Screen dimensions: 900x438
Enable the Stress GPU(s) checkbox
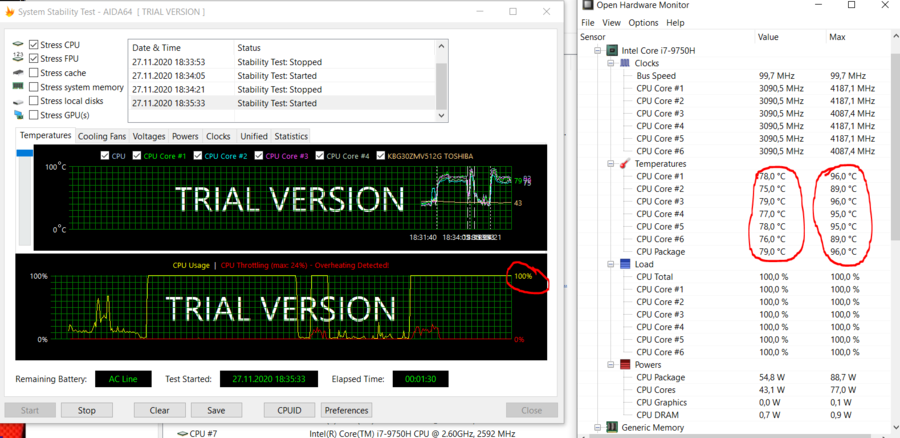click(34, 115)
